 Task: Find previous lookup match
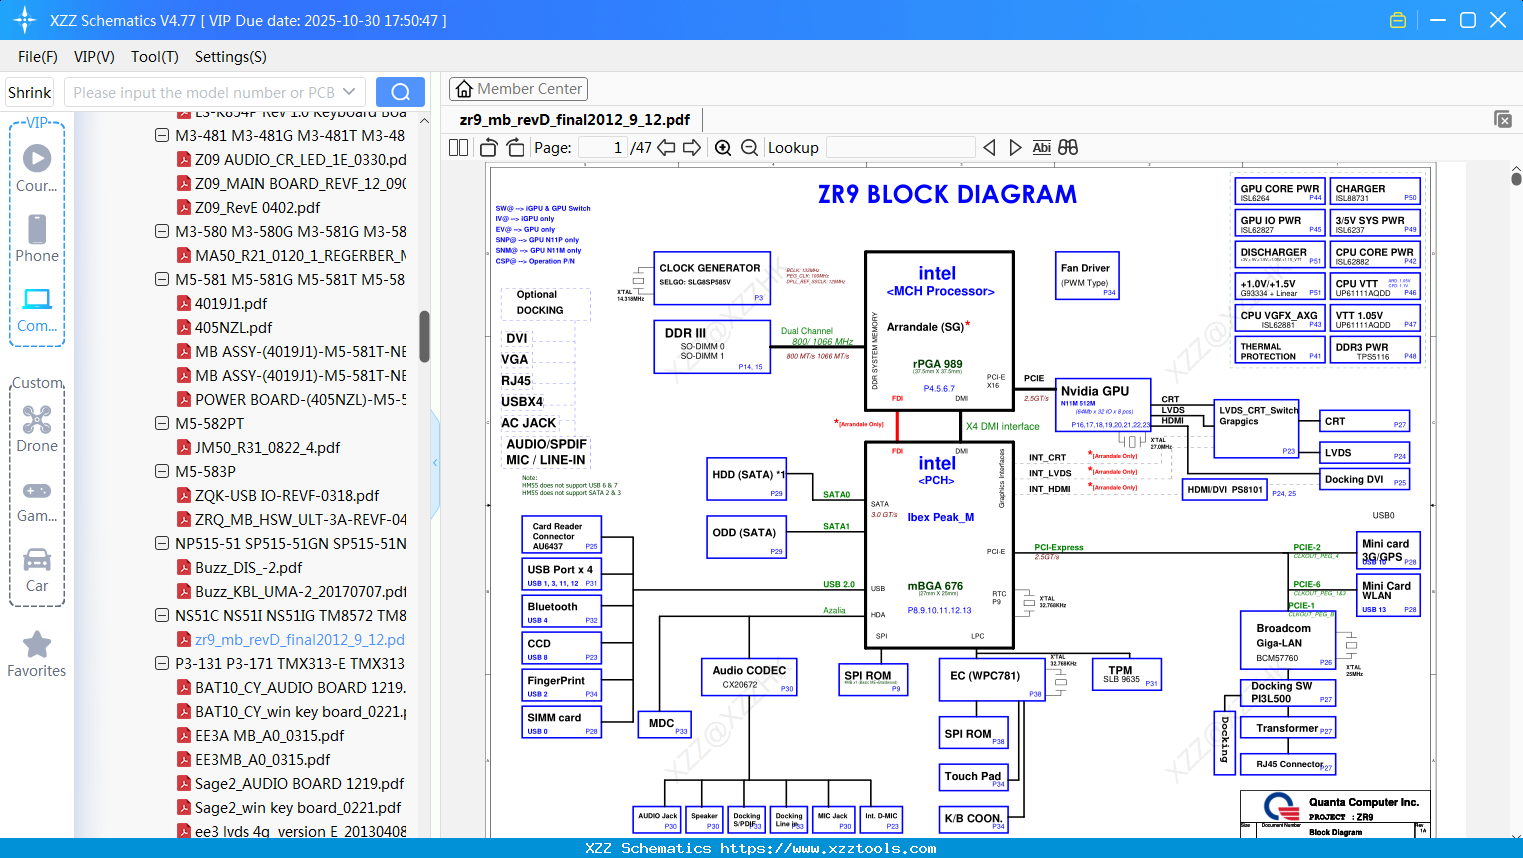[989, 147]
